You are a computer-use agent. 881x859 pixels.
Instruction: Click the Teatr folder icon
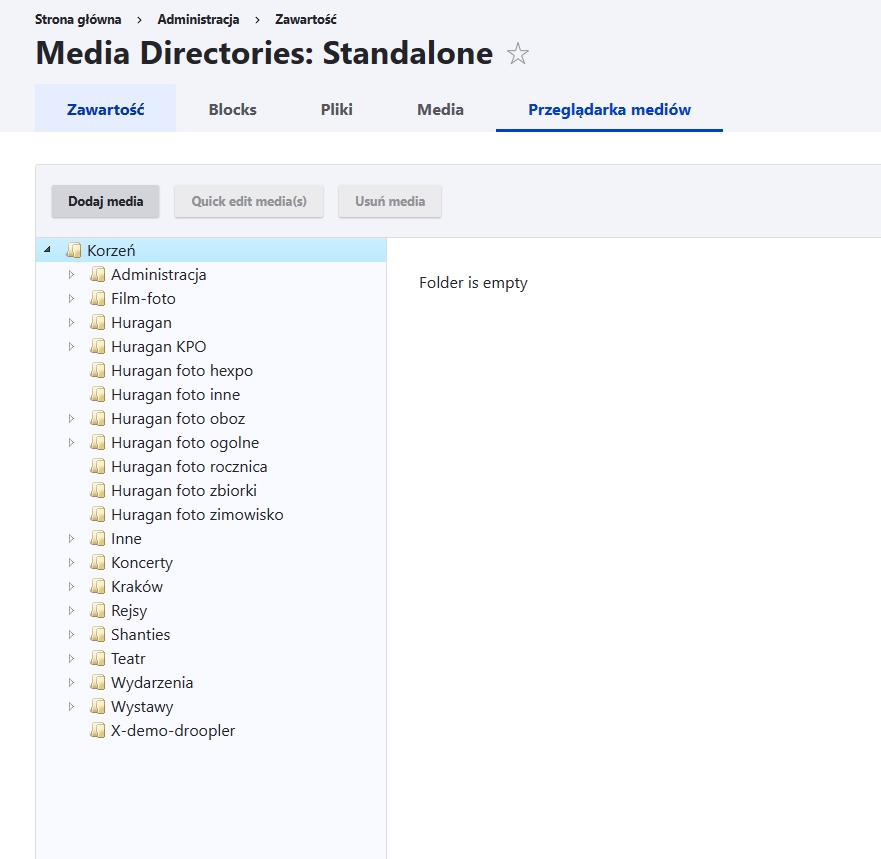[x=98, y=658]
